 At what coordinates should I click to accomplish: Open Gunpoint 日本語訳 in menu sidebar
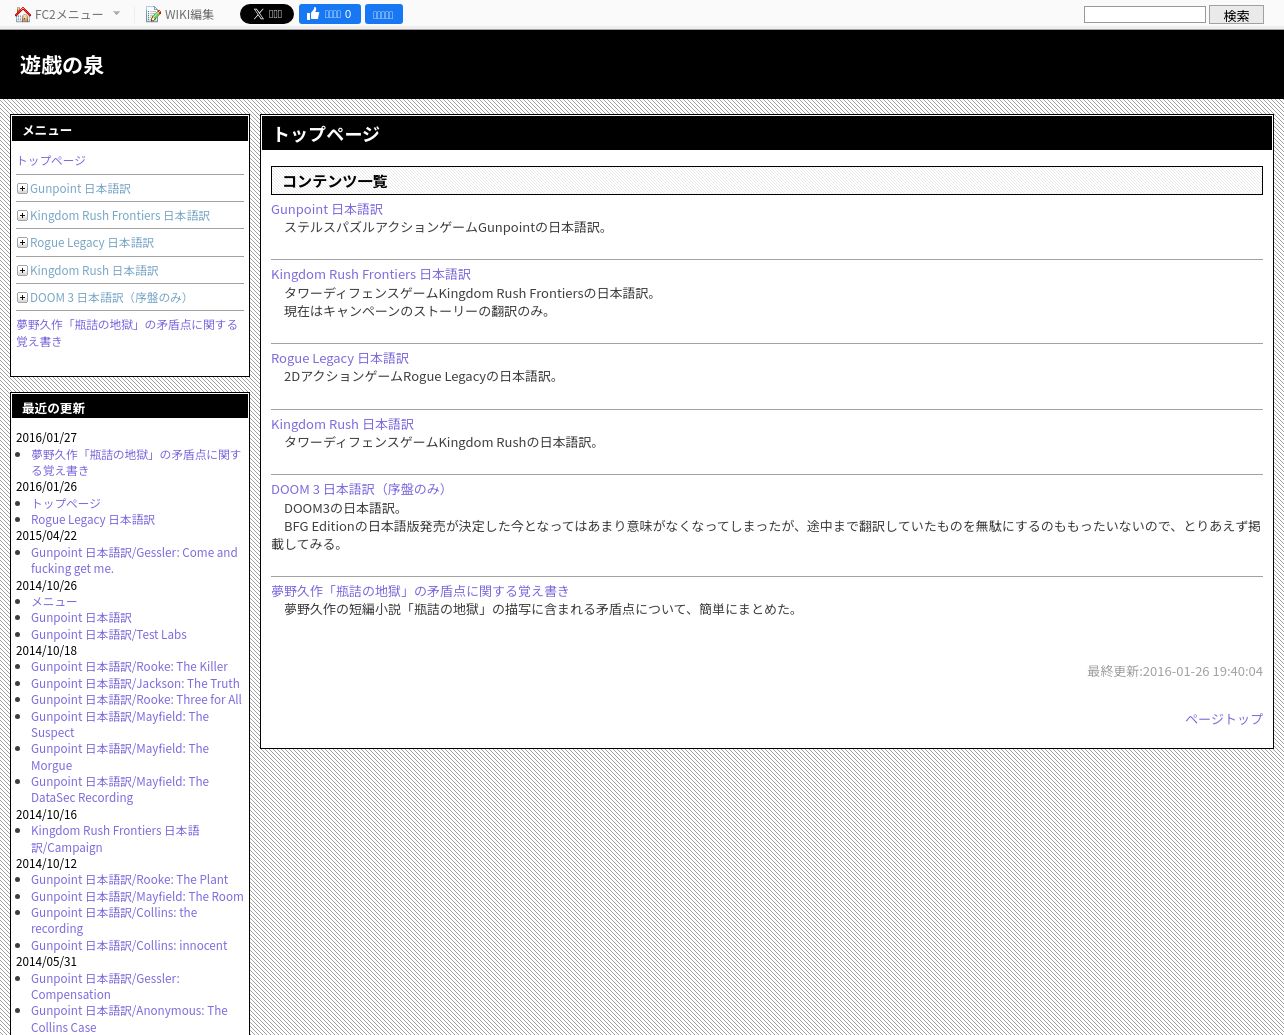point(80,188)
